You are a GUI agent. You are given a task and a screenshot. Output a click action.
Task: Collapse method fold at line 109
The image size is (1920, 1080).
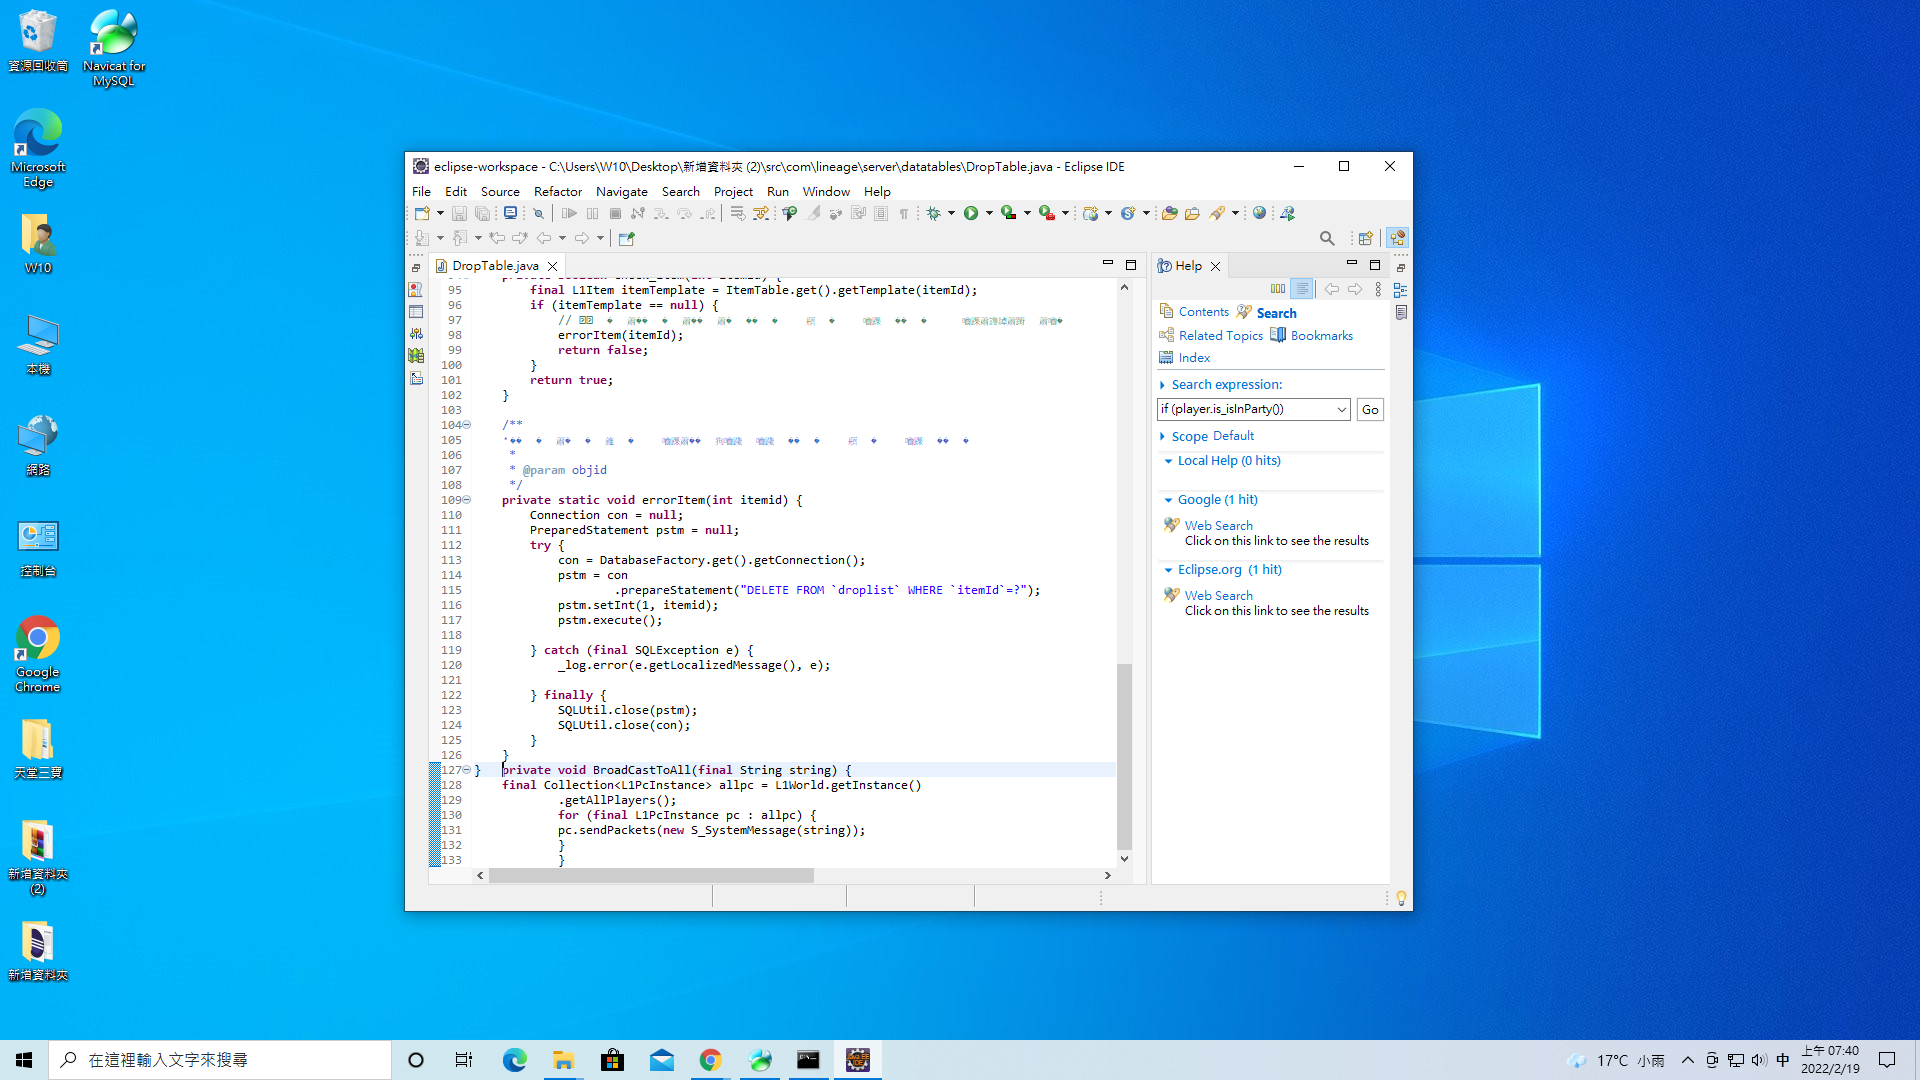pos(466,500)
